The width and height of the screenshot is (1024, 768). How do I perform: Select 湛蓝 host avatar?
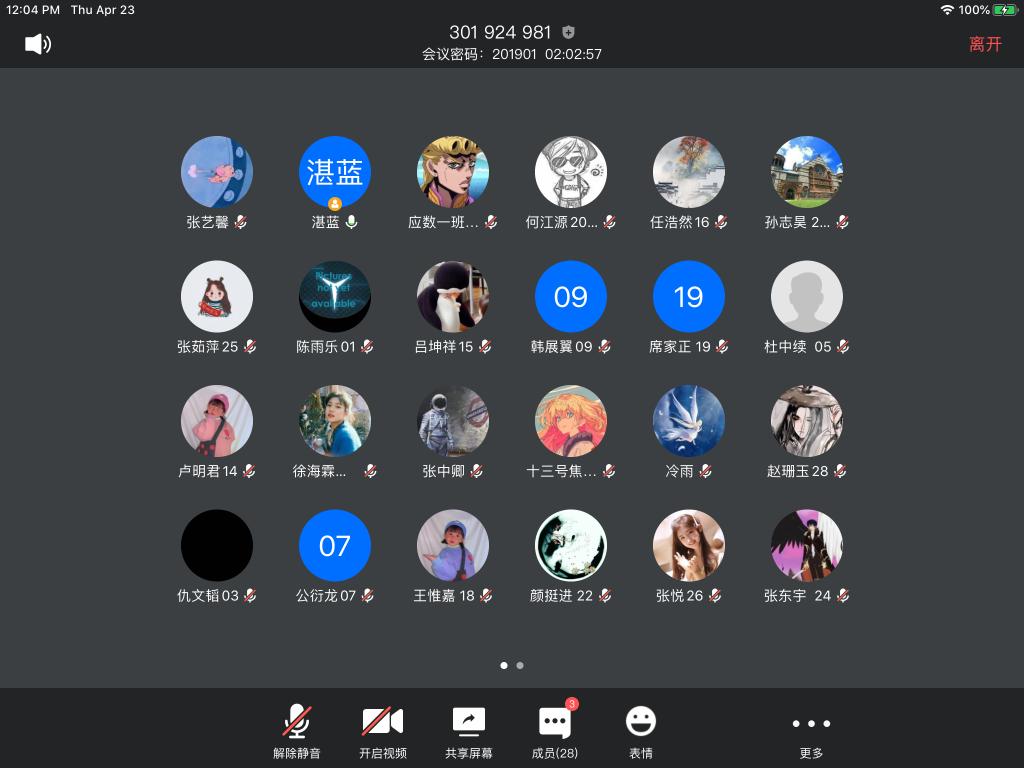[x=335, y=172]
